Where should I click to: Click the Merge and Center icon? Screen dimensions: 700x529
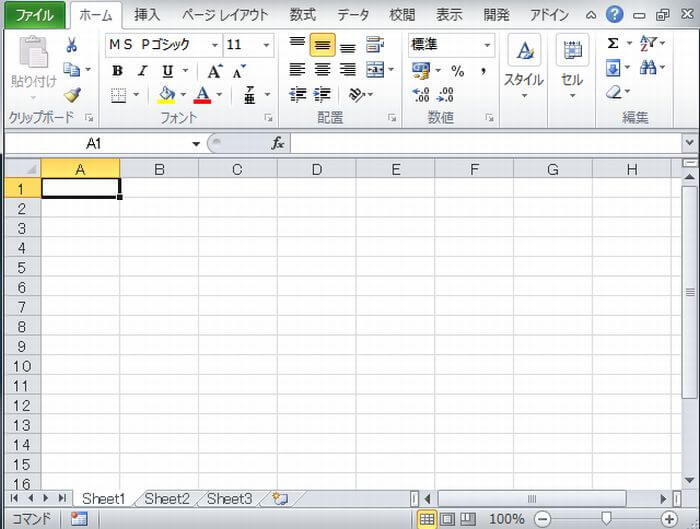pos(375,70)
